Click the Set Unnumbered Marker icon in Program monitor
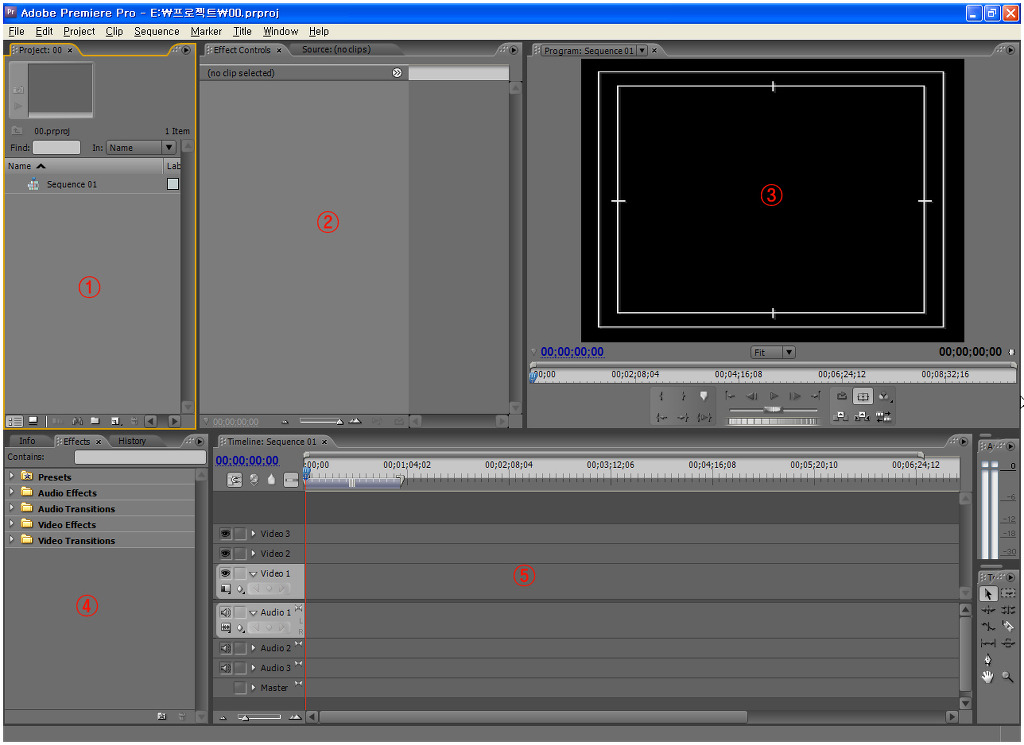This screenshot has height=745, width=1024. pyautogui.click(x=703, y=397)
